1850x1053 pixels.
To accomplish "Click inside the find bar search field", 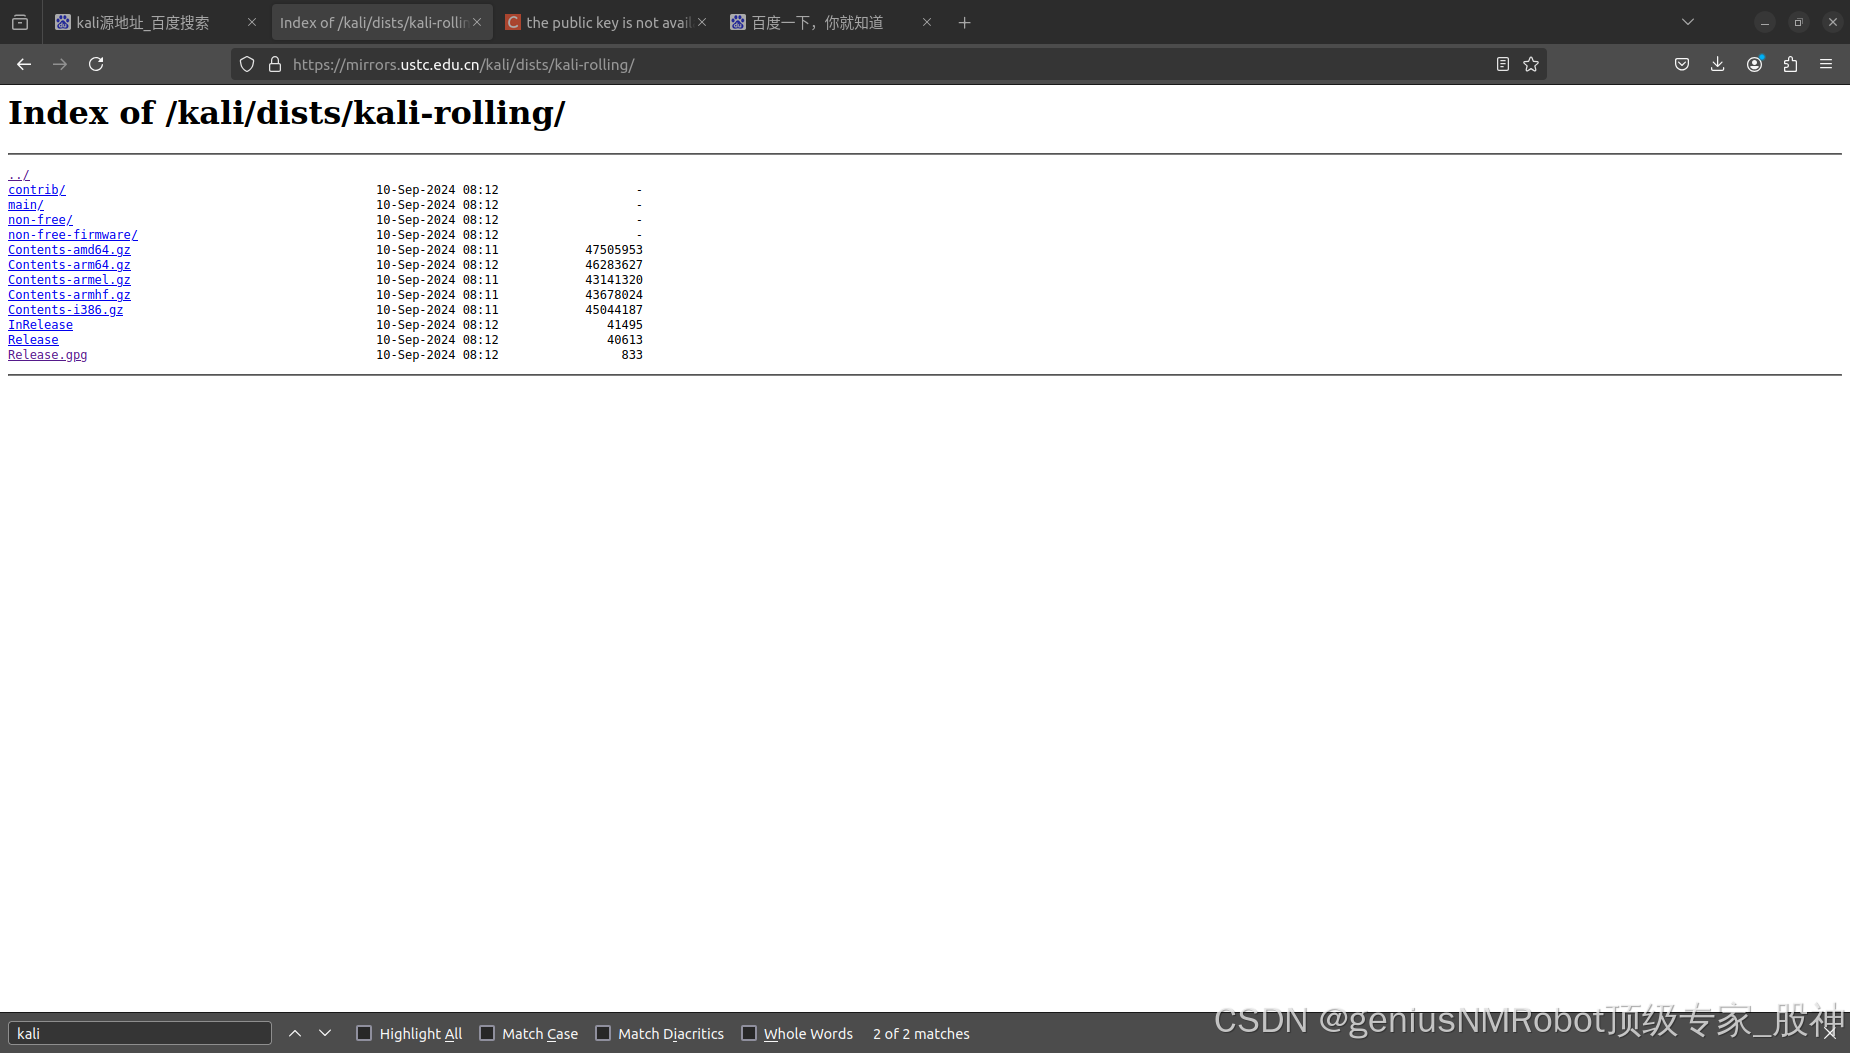I will coord(140,1033).
